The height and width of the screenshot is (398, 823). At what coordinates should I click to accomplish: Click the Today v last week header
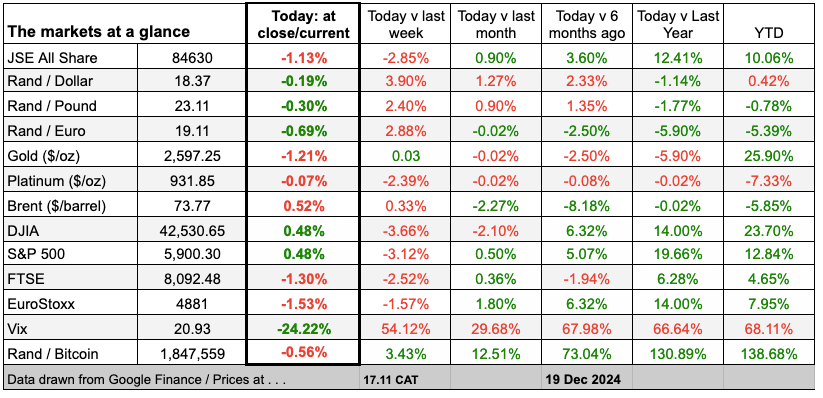pos(406,24)
